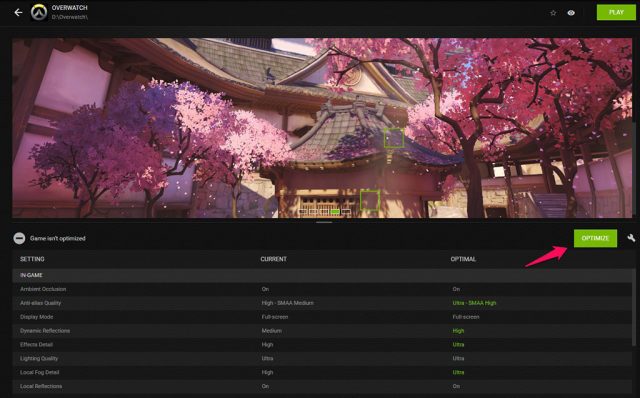Click the OVERWATCH title text
640x398 pixels.
coord(69,8)
